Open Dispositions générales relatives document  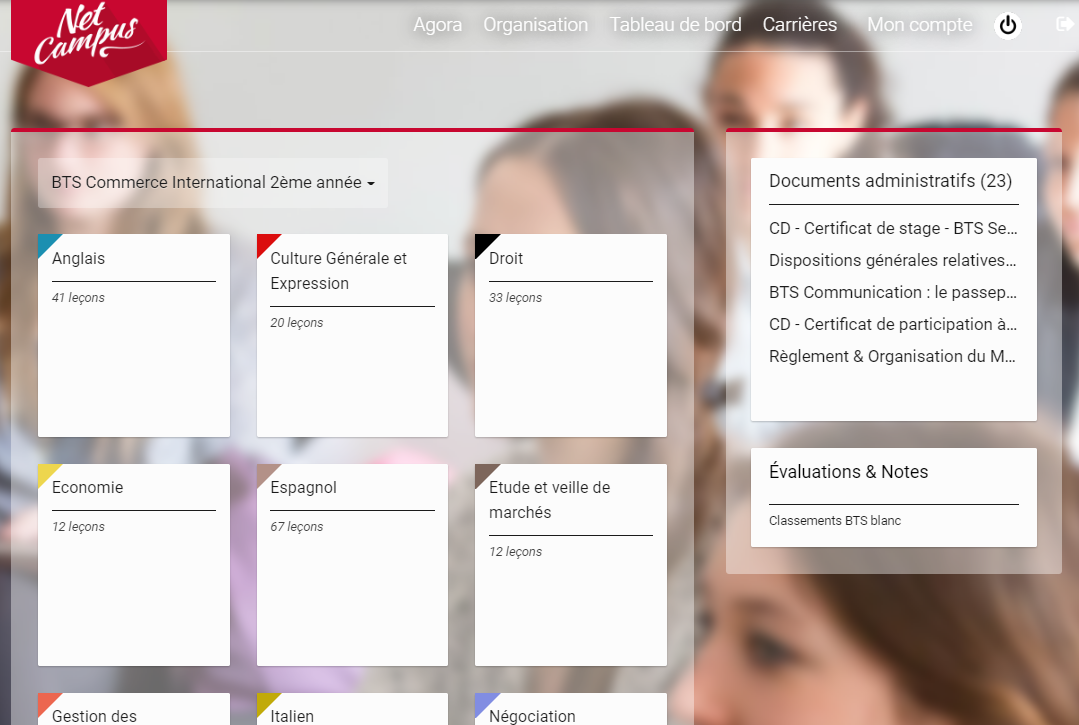pos(893,261)
